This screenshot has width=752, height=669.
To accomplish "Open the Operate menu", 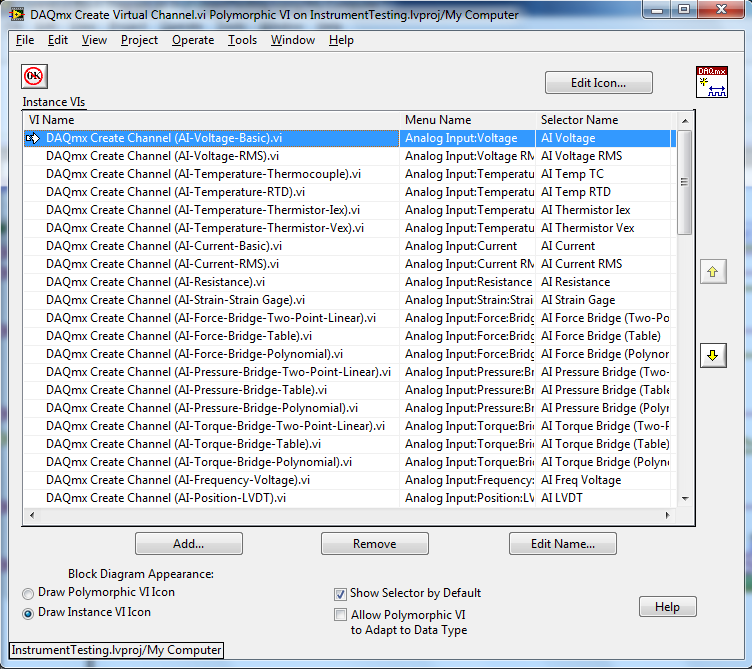I will [193, 40].
